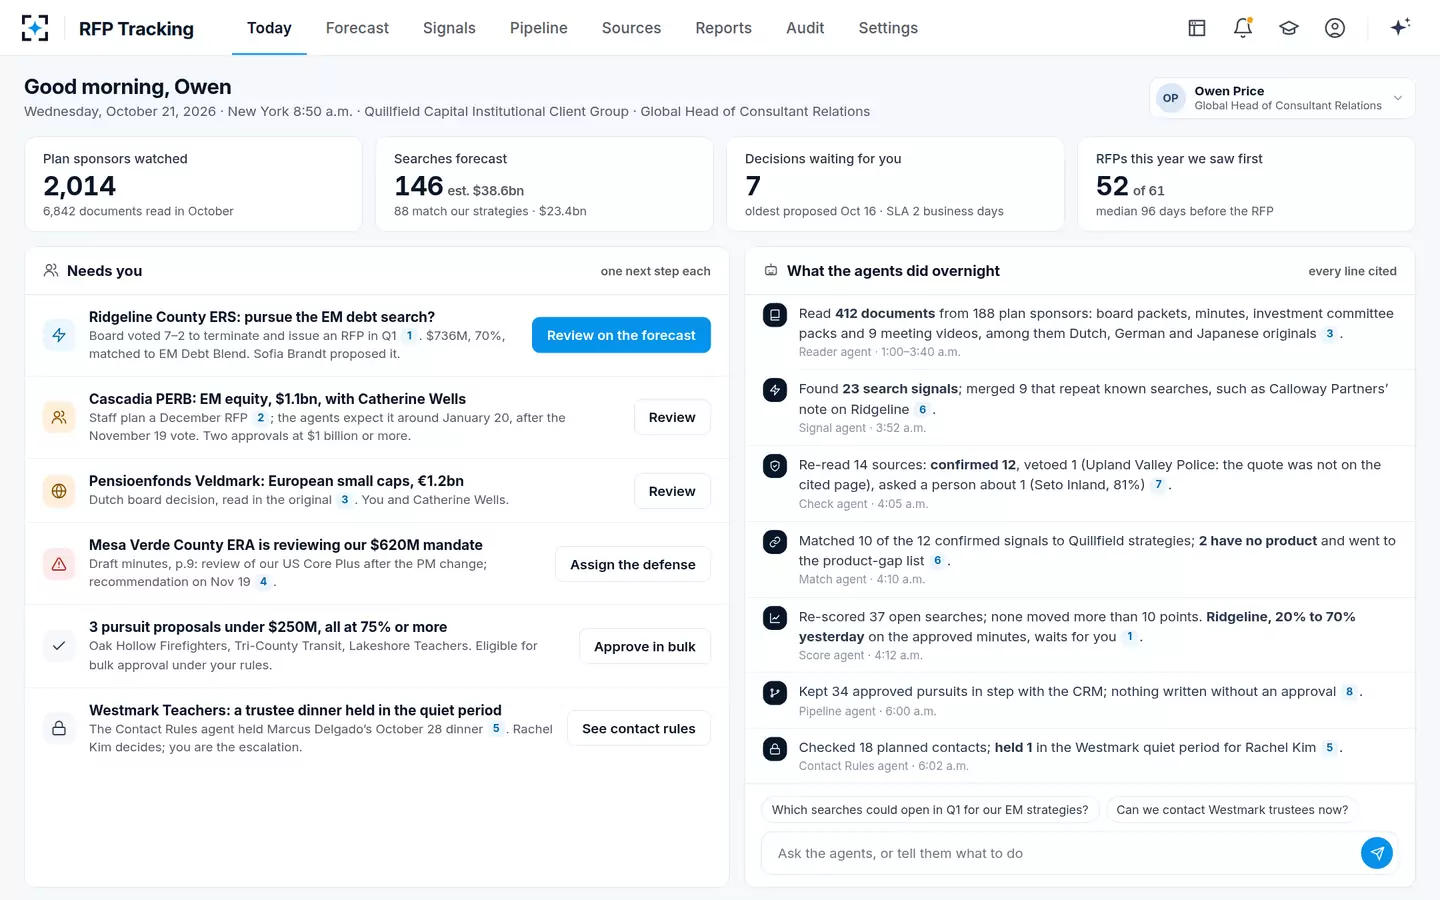
Task: Click the Match agent link icon
Action: [775, 542]
